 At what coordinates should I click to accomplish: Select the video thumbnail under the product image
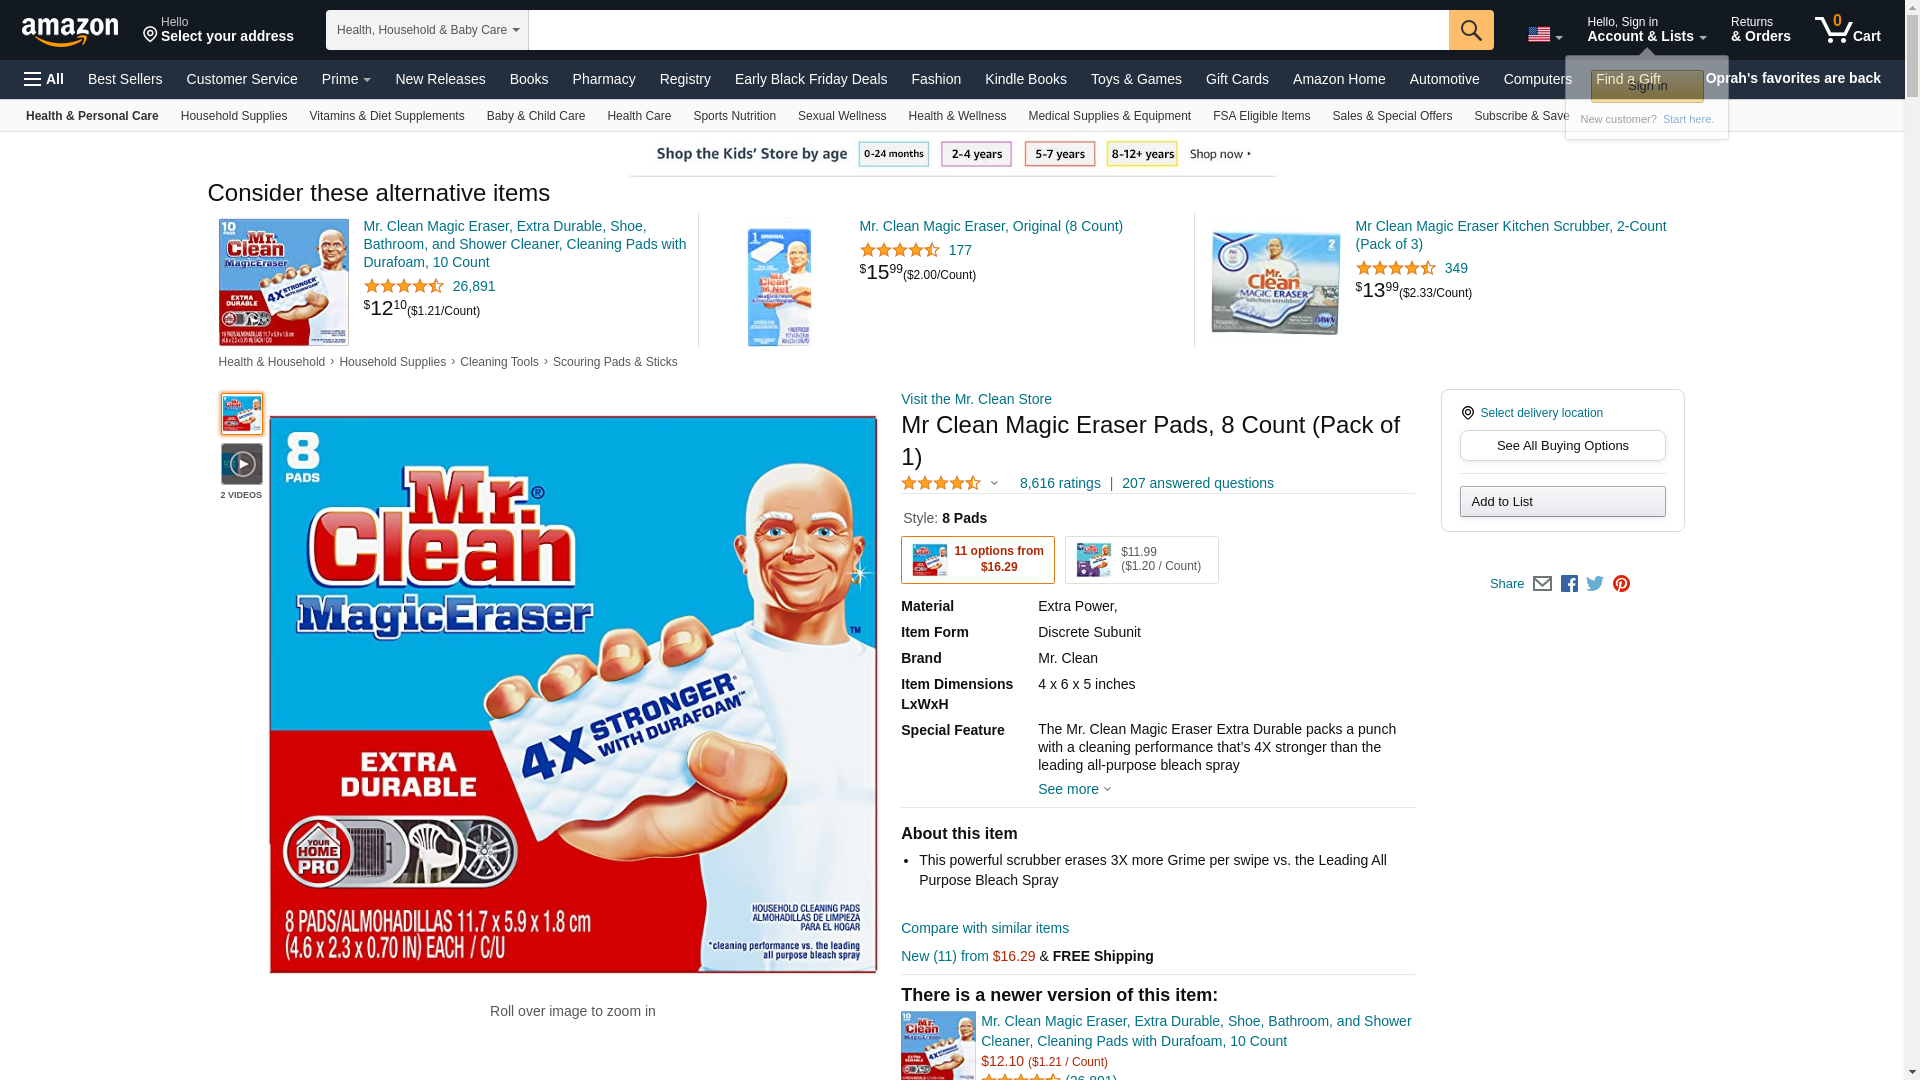(x=241, y=464)
